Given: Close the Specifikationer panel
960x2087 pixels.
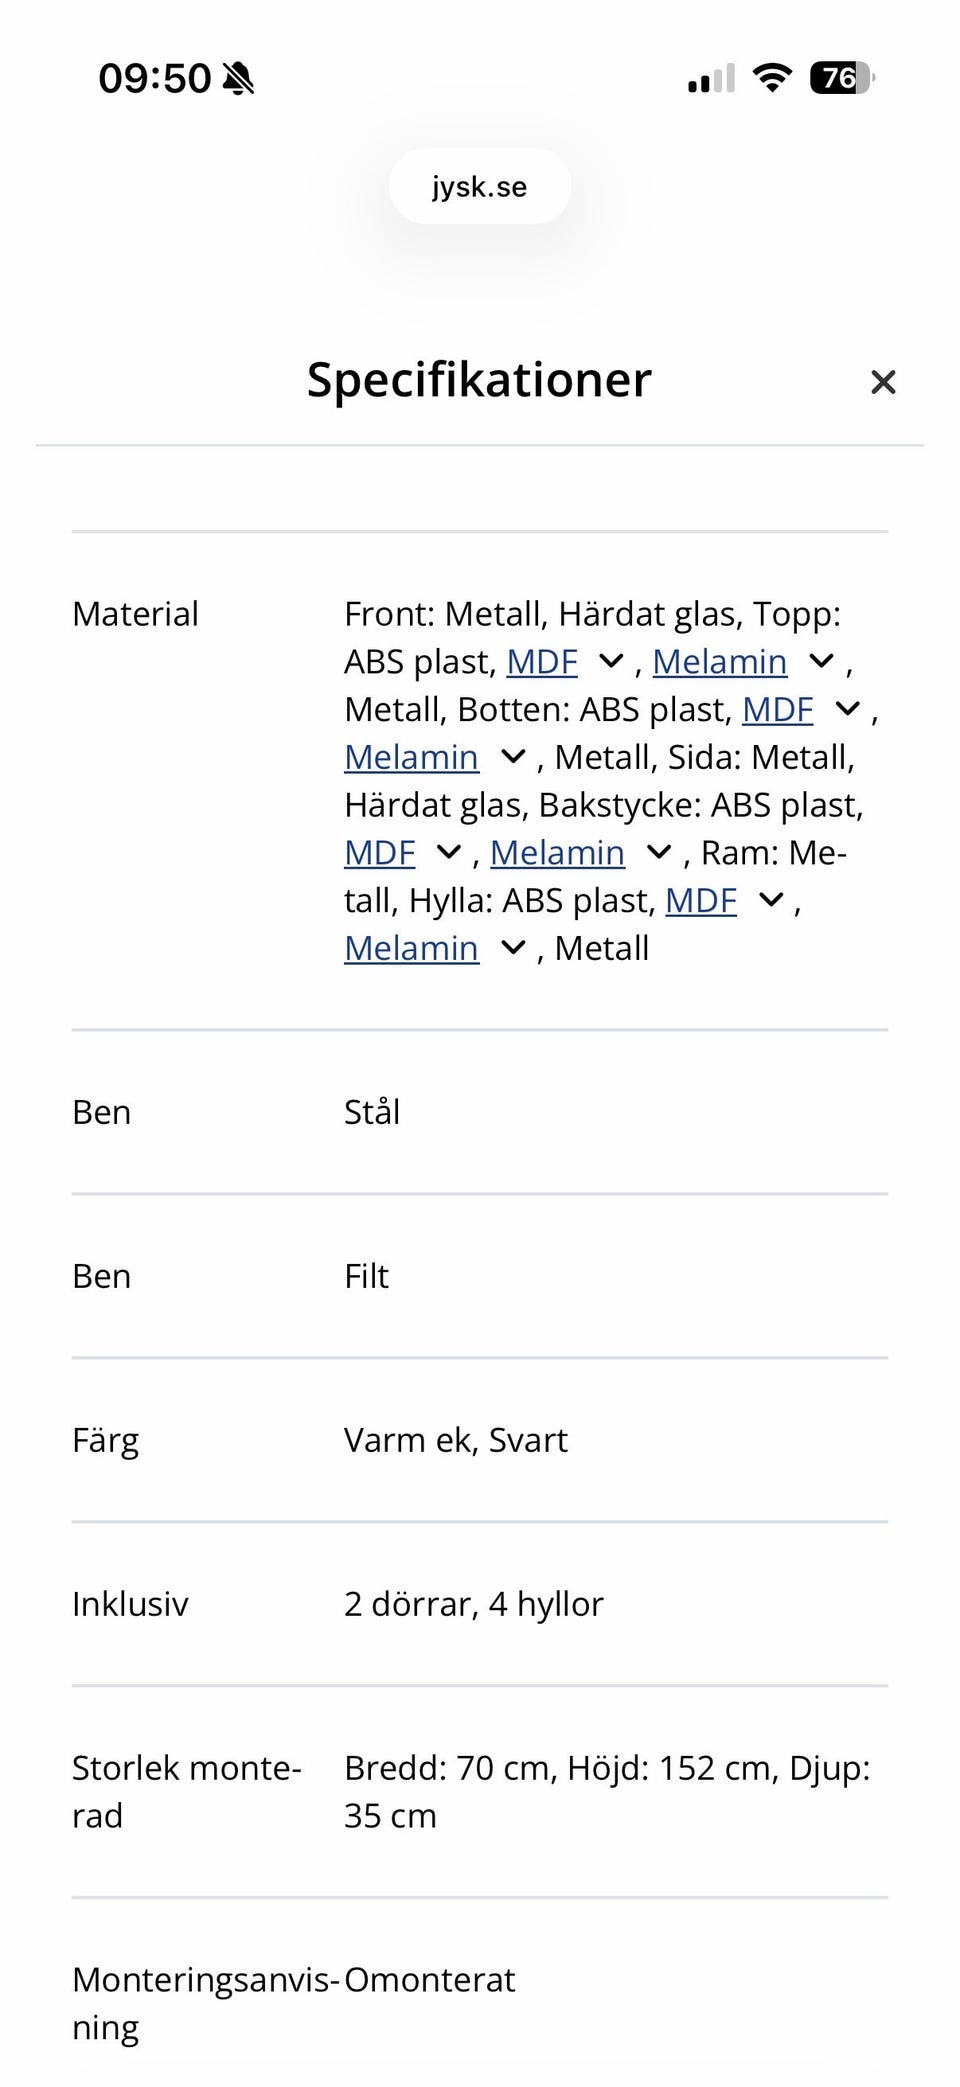Looking at the screenshot, I should [x=882, y=382].
